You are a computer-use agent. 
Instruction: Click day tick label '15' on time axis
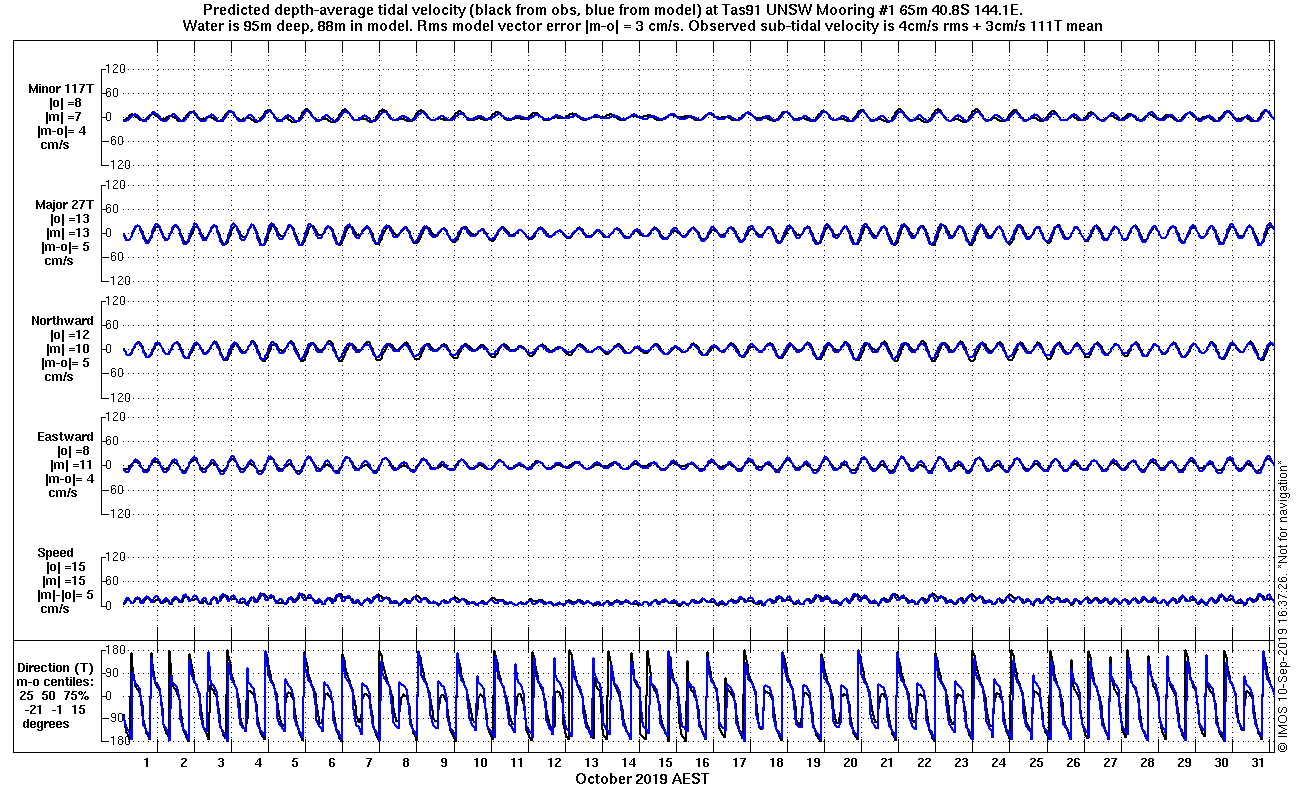point(665,762)
